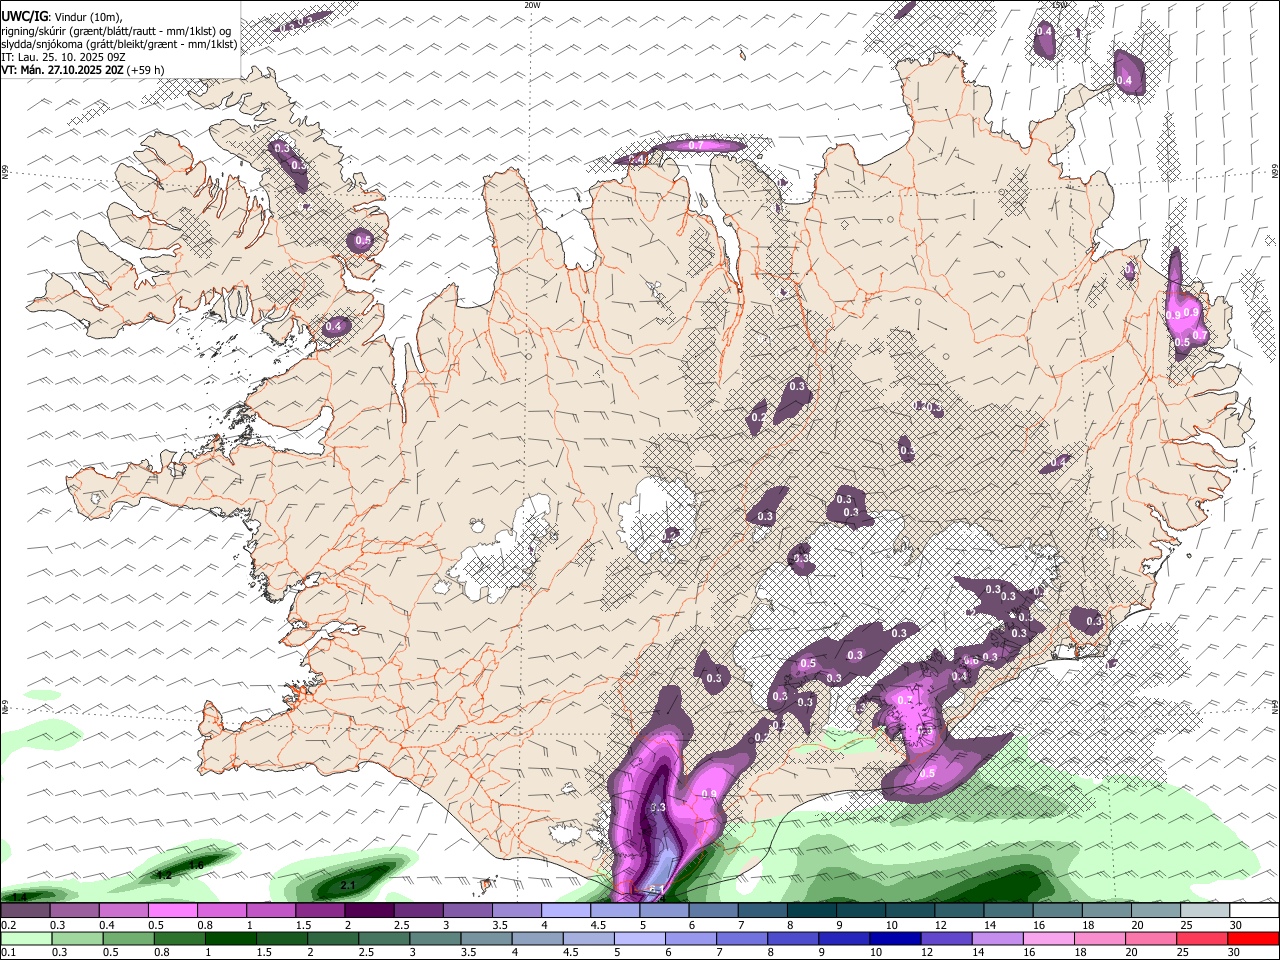The height and width of the screenshot is (960, 1280).
Task: Click the 'VT: Mán. 27.10.2025 20Z' valid time
Action: pos(62,70)
